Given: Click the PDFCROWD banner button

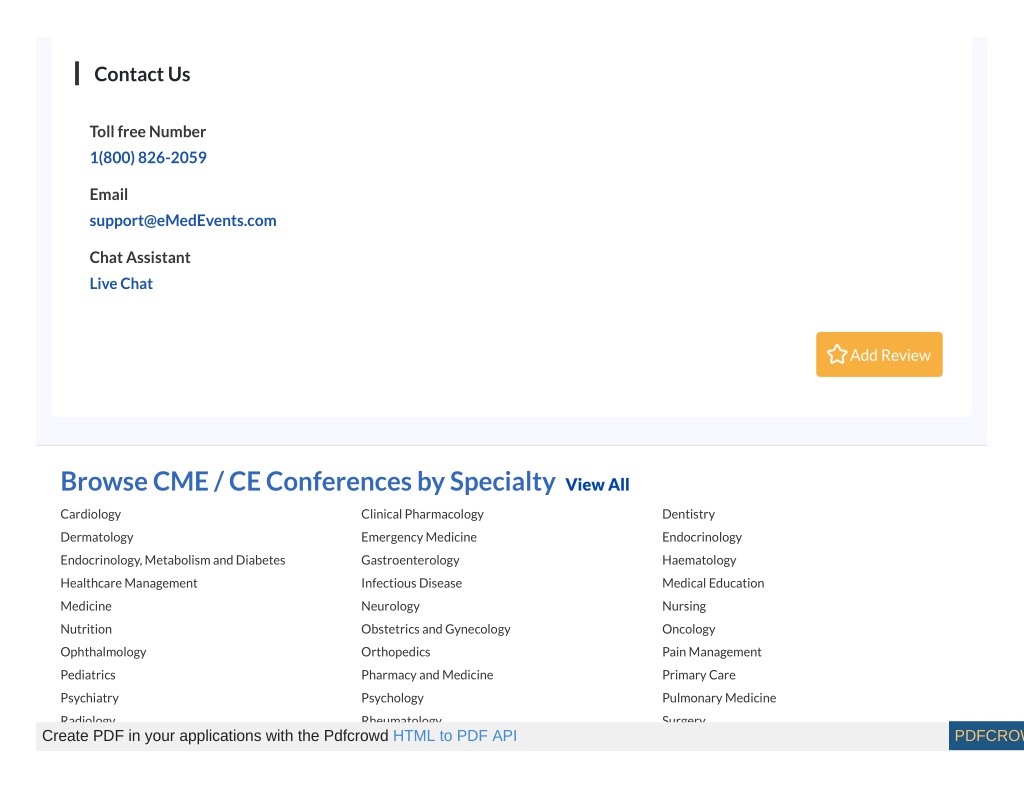Looking at the screenshot, I should (x=986, y=736).
